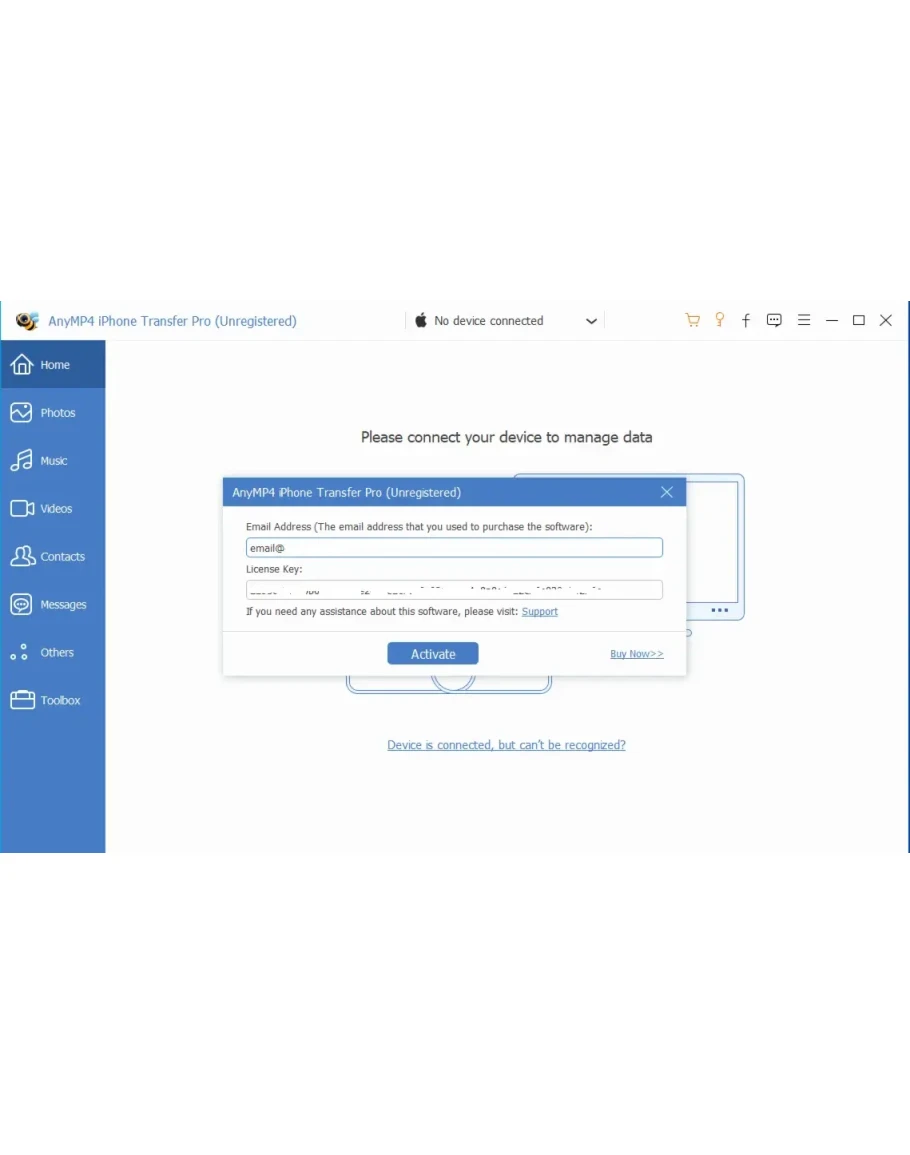This screenshot has height=1155, width=910.
Task: Open the hamburger menu icon
Action: tap(804, 321)
